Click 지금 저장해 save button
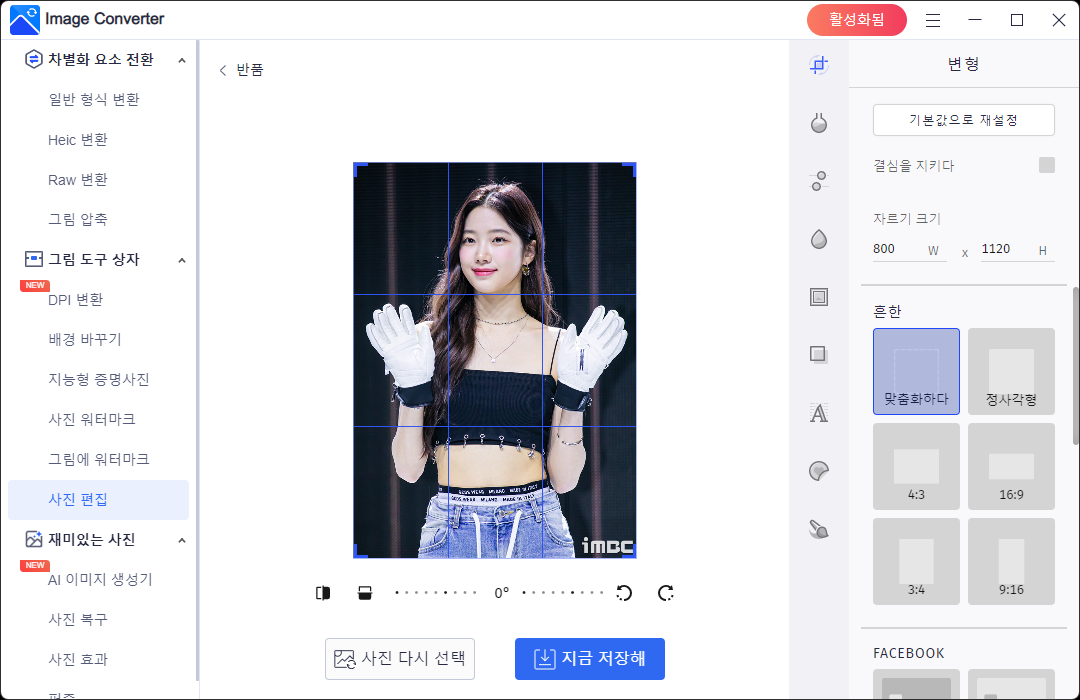 click(x=590, y=659)
